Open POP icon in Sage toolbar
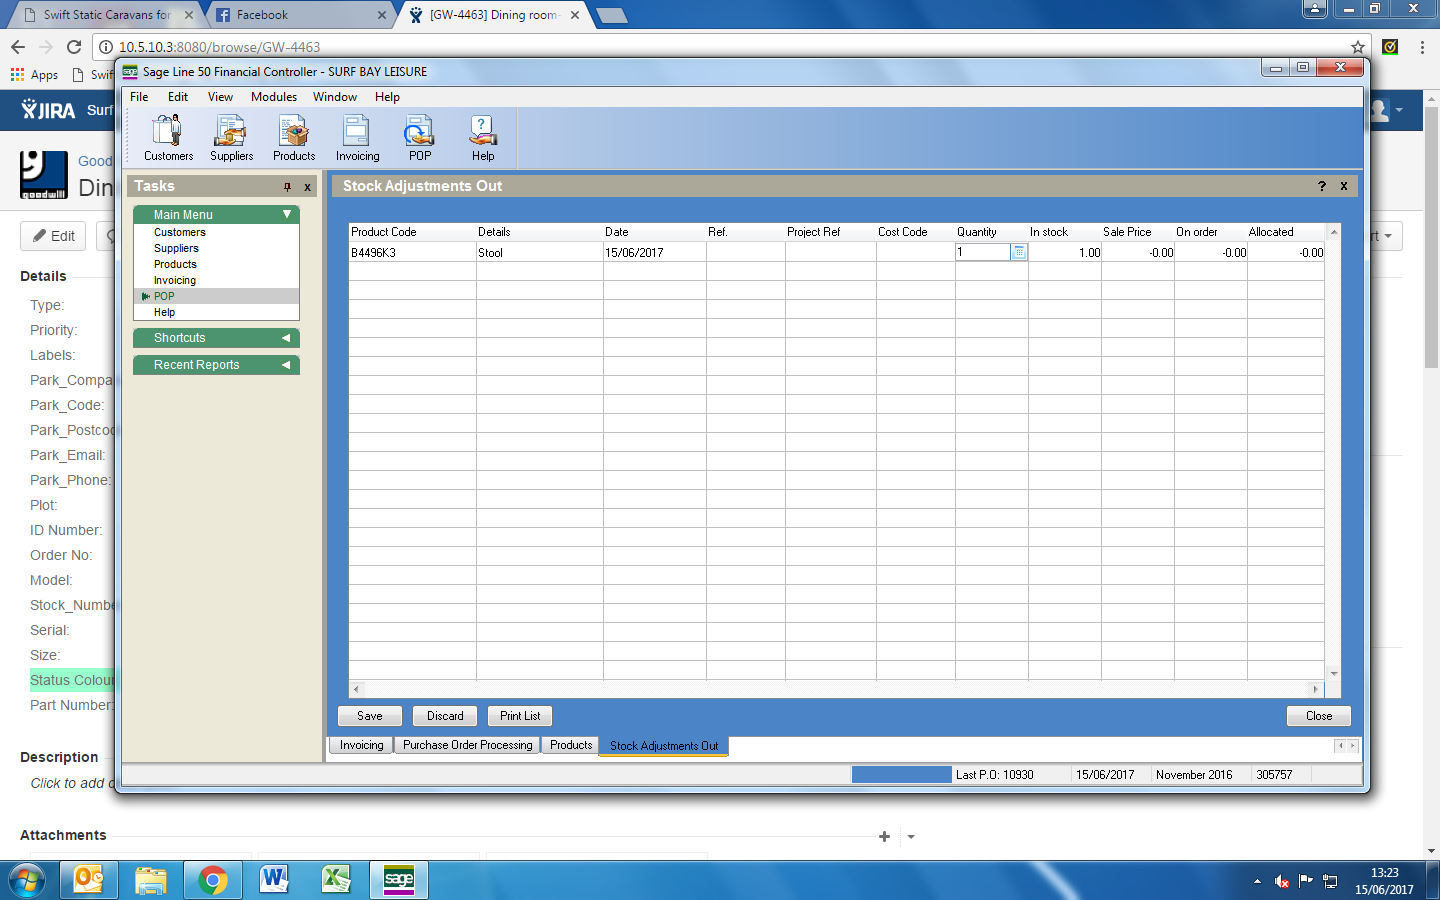1440x900 pixels. 420,137
